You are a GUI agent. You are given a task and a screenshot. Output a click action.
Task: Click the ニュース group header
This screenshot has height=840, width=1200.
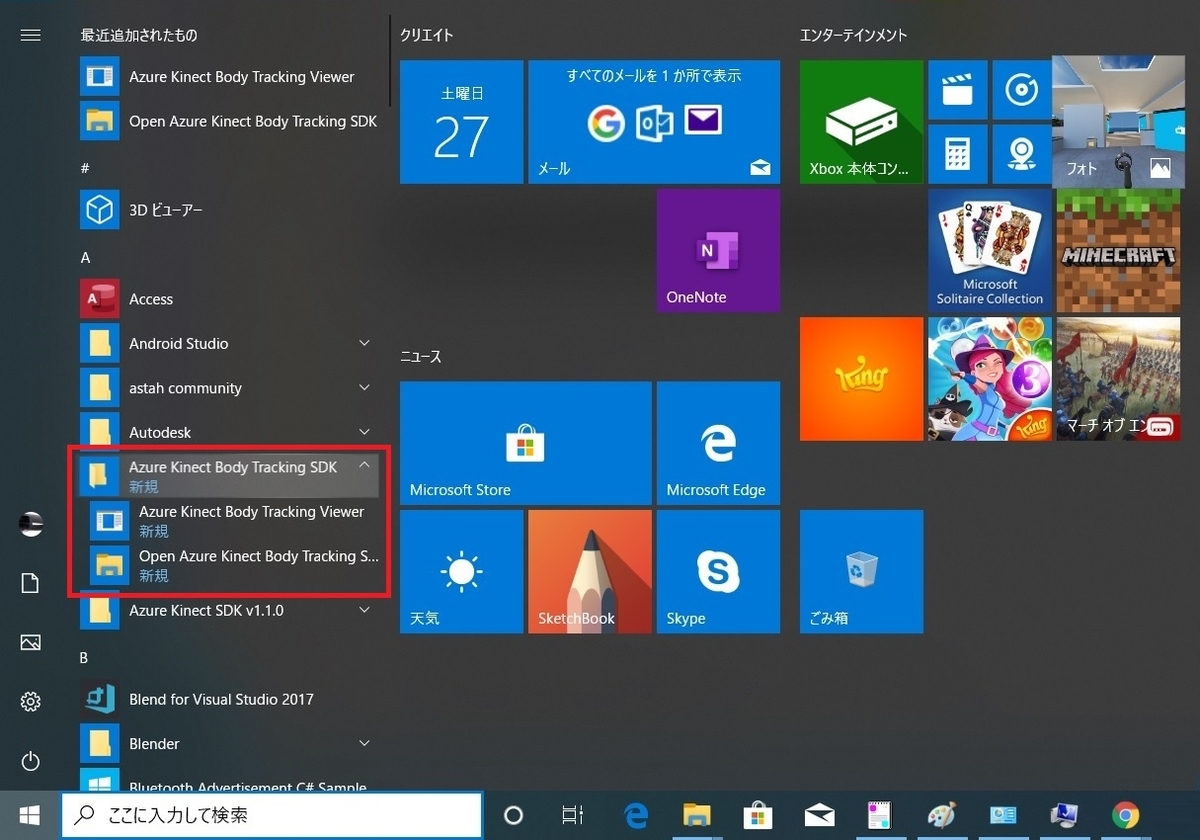coord(420,356)
